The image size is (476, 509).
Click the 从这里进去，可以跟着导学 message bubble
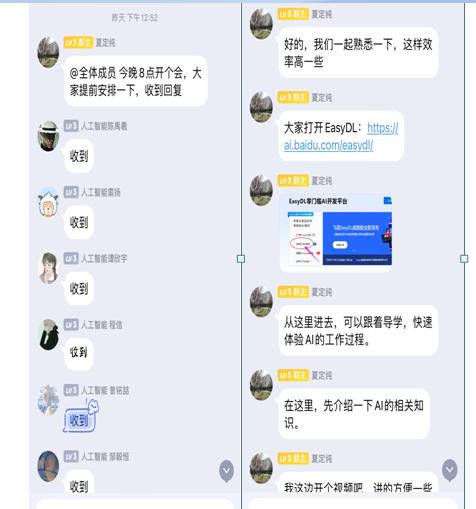click(x=358, y=331)
